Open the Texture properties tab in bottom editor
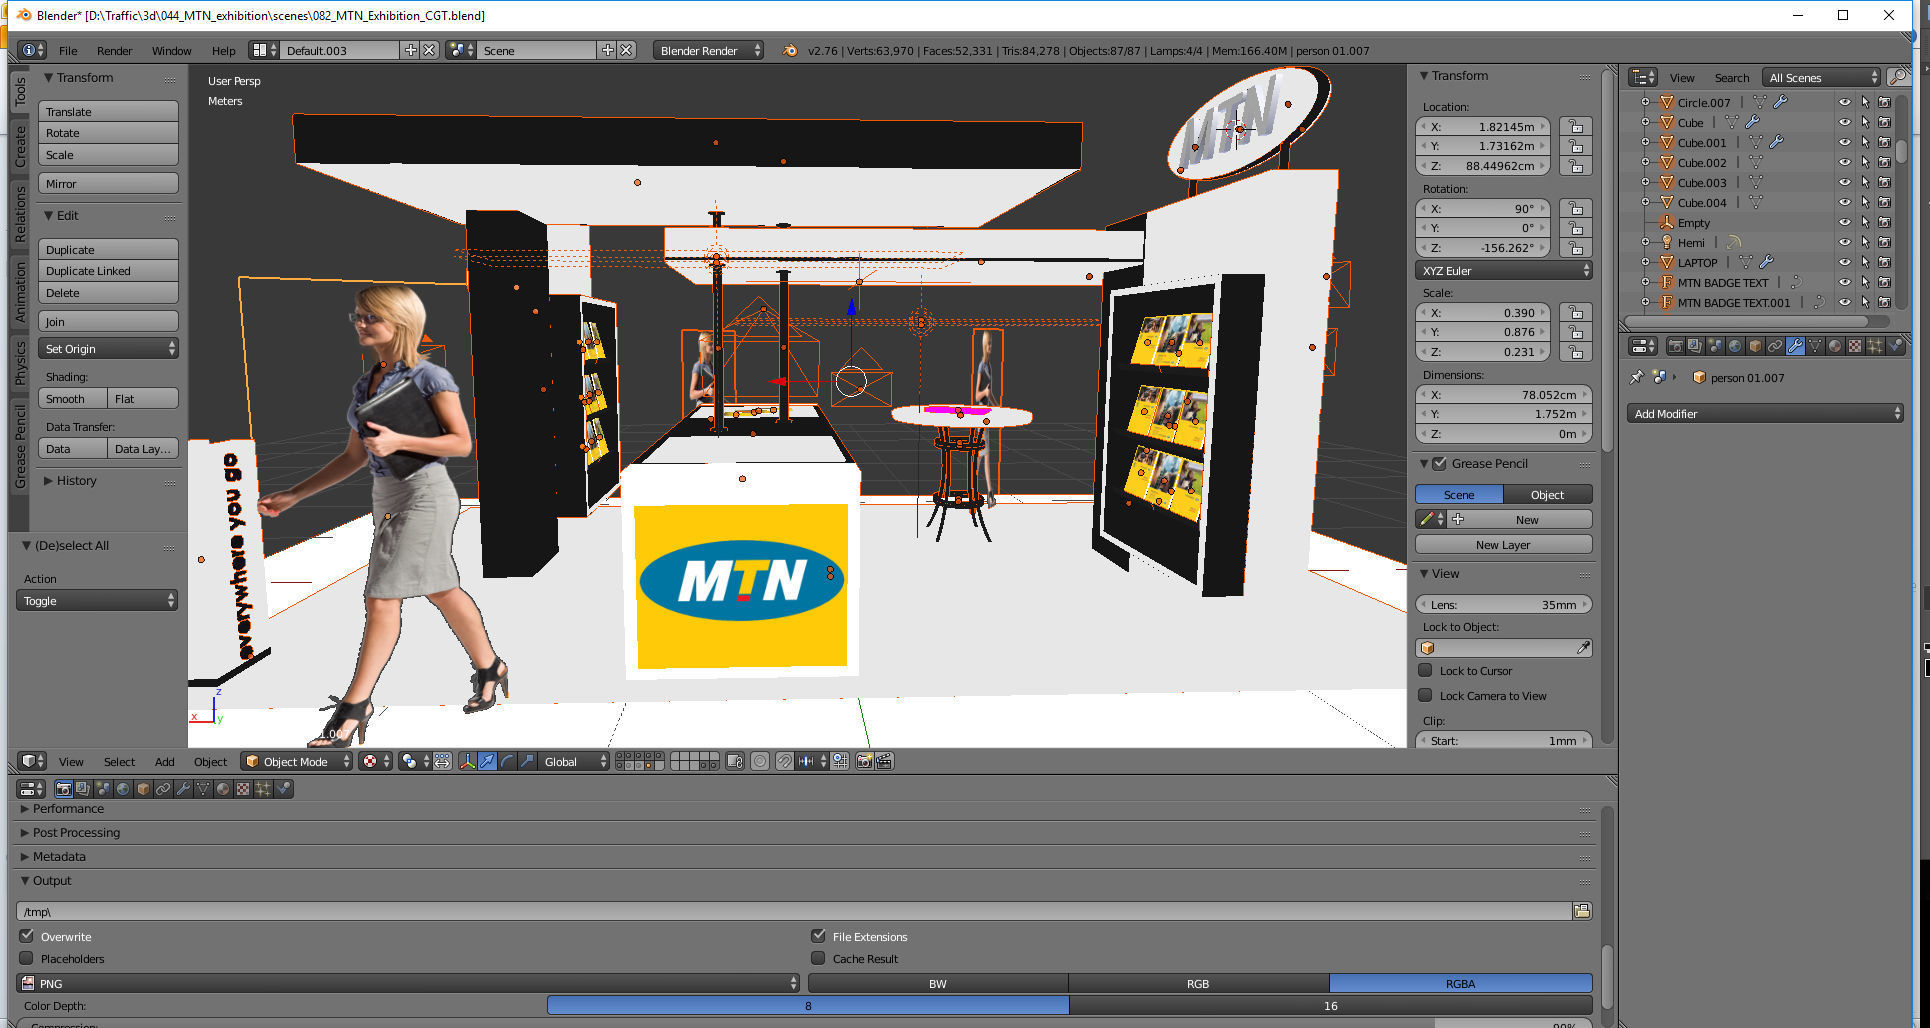1930x1028 pixels. tap(243, 789)
